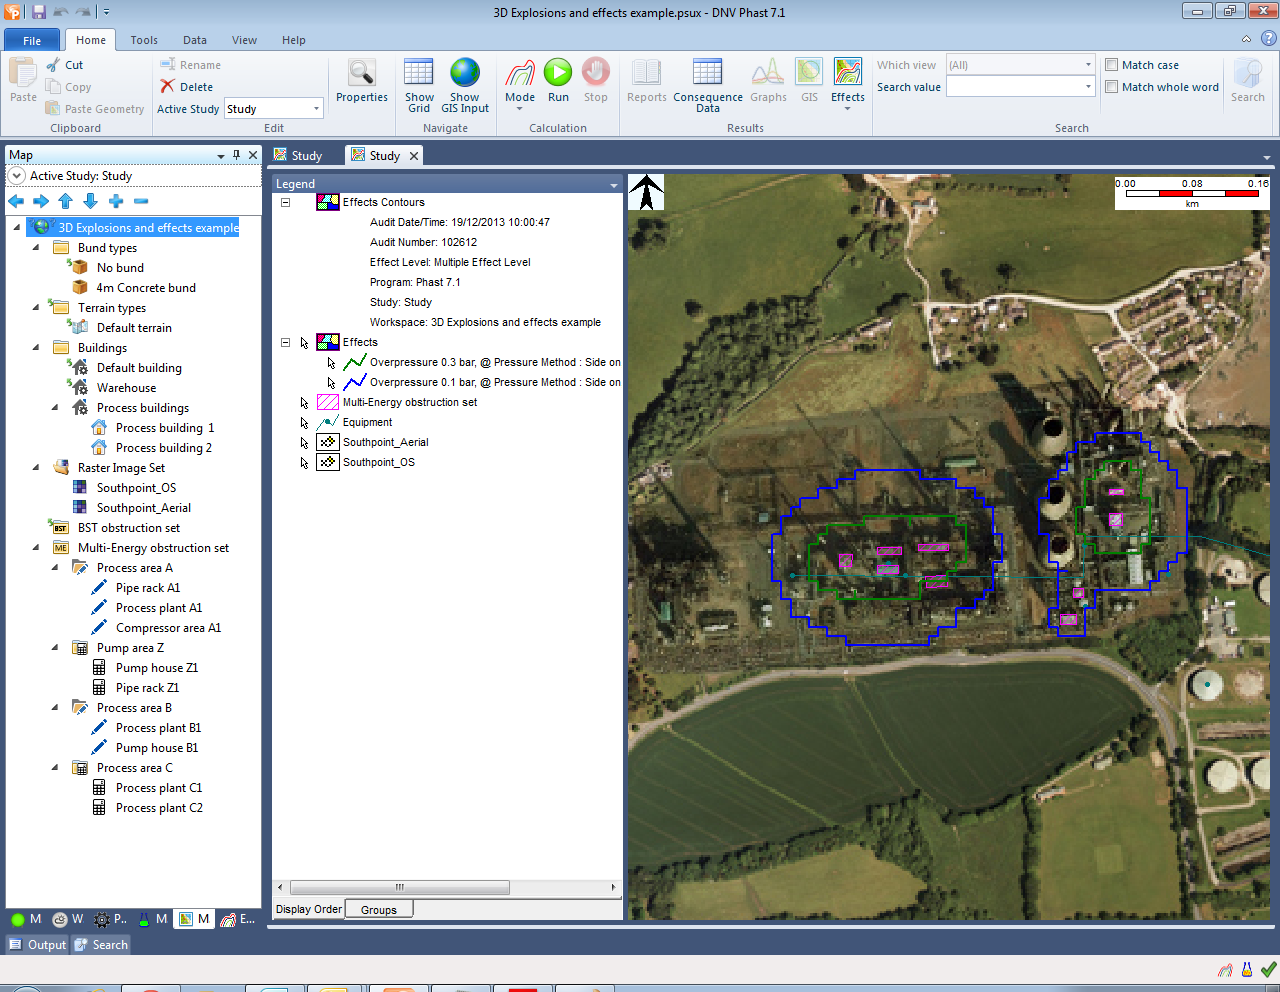Open the Search value dropdown
The image size is (1280, 992).
[x=1088, y=87]
